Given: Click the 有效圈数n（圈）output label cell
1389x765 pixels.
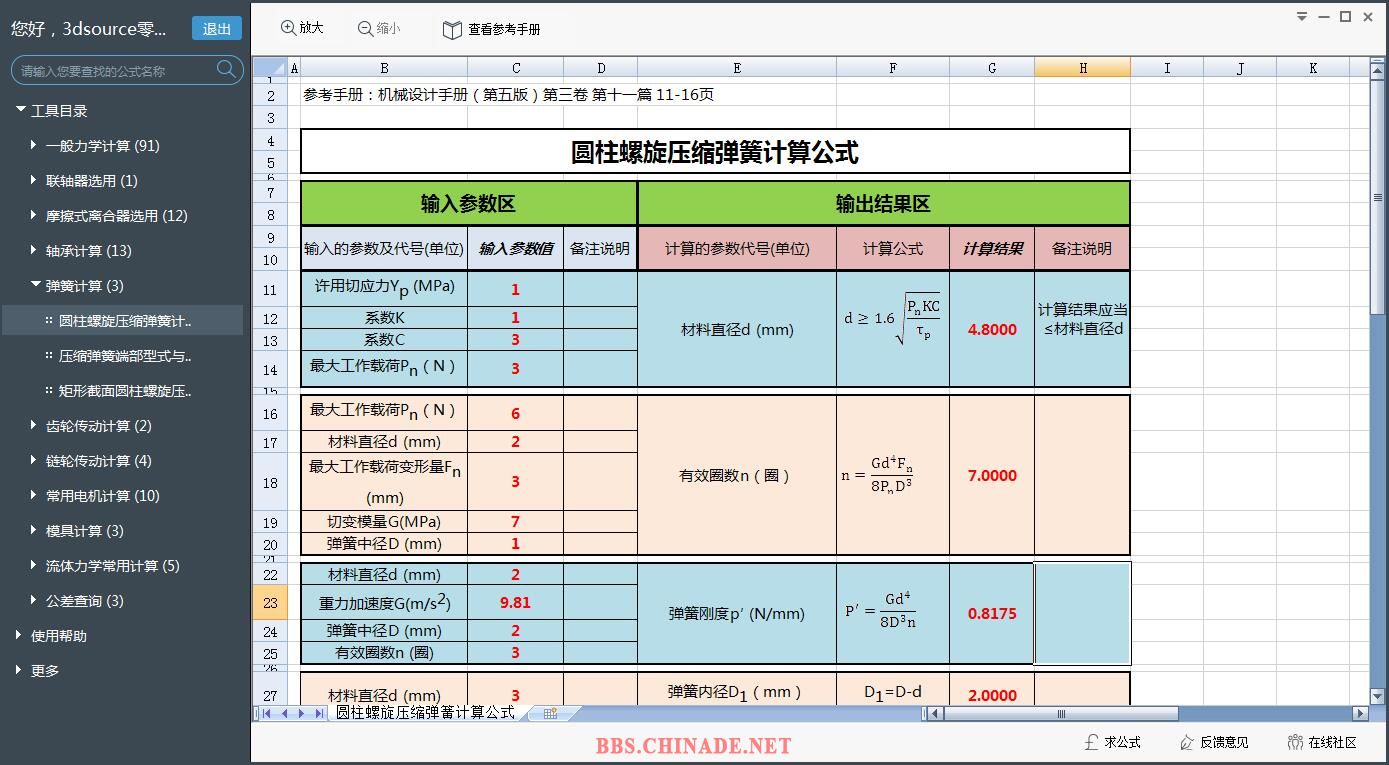Looking at the screenshot, I should coord(737,476).
